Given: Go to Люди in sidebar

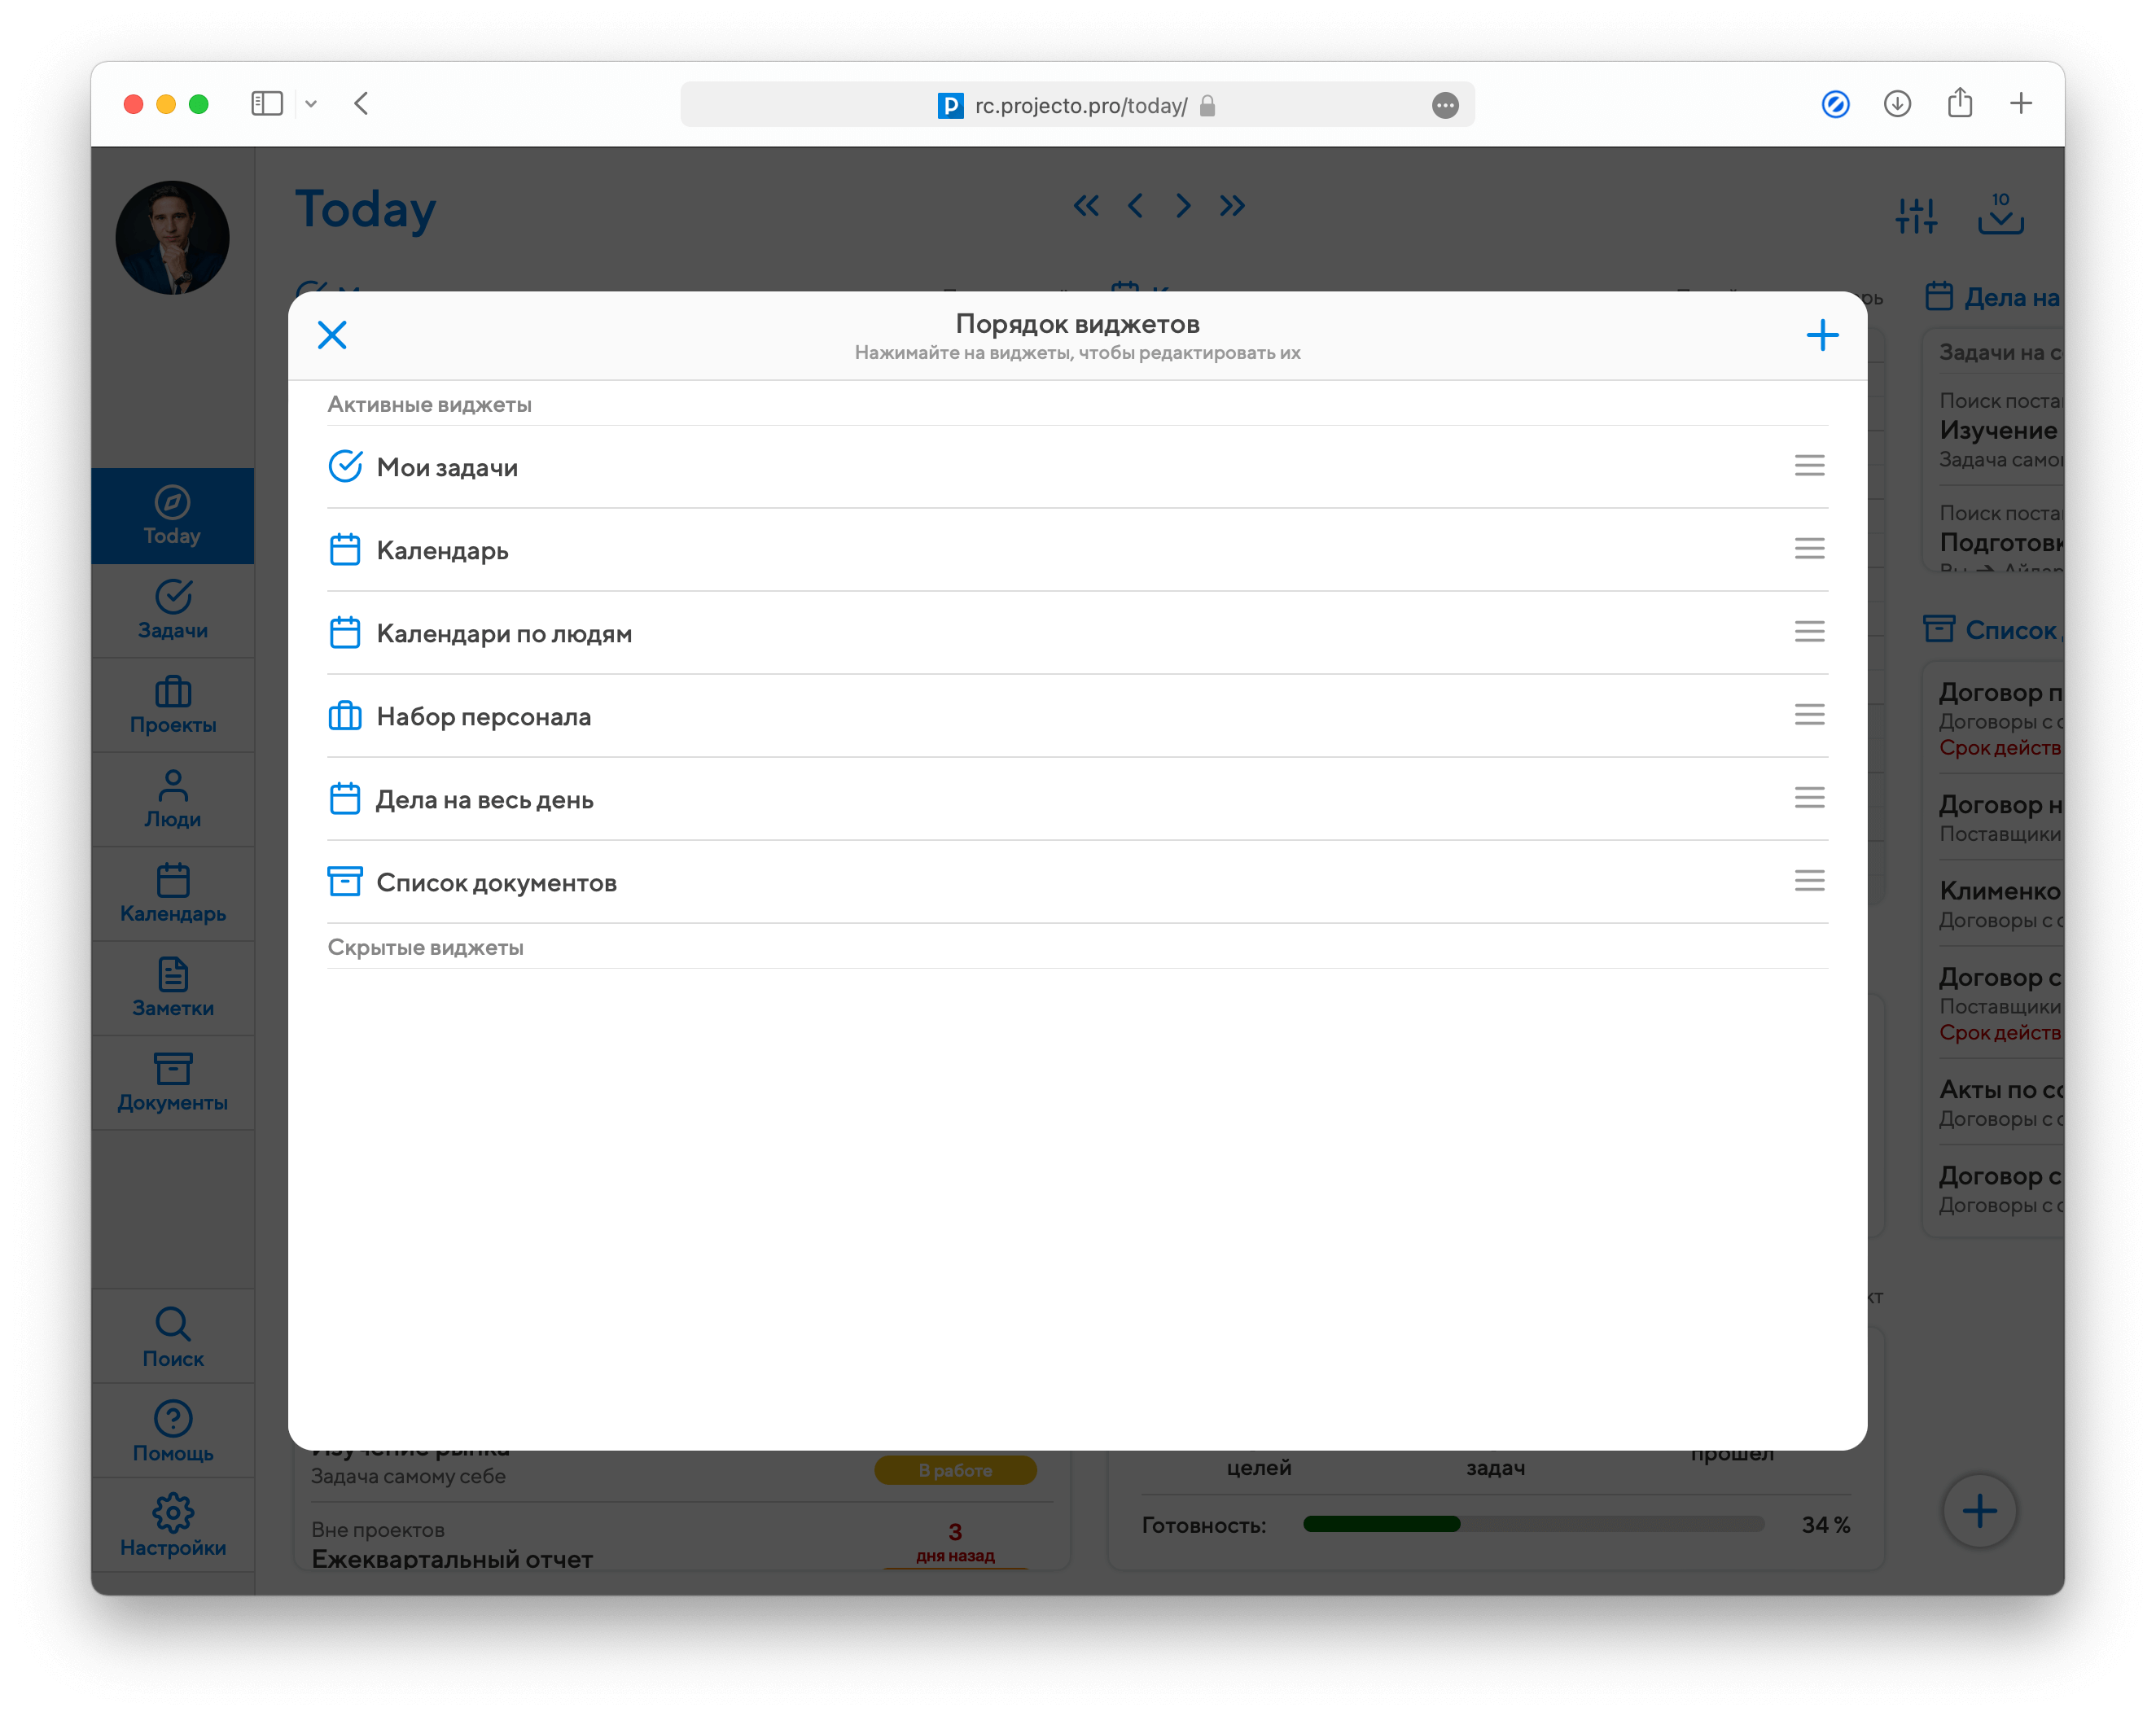Looking at the screenshot, I should tap(173, 799).
